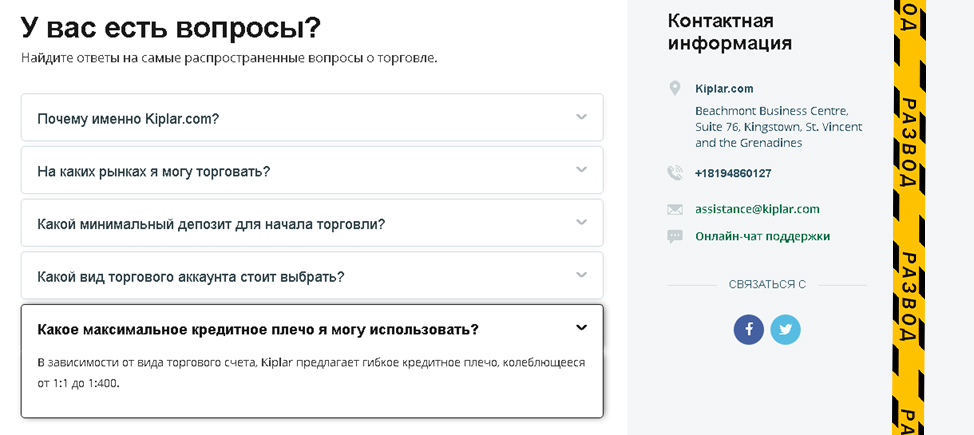The height and width of the screenshot is (435, 974).
Task: Open 'Какой минимальный депозит' question
Action: click(312, 222)
